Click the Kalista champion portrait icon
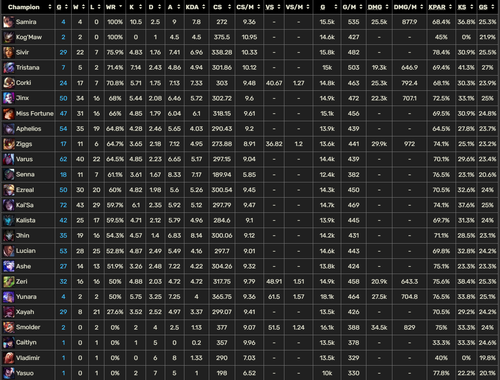This screenshot has width=500, height=380. (8, 220)
